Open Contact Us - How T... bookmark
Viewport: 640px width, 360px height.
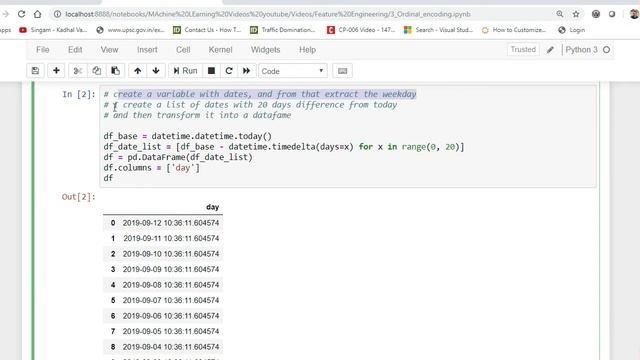pos(207,30)
